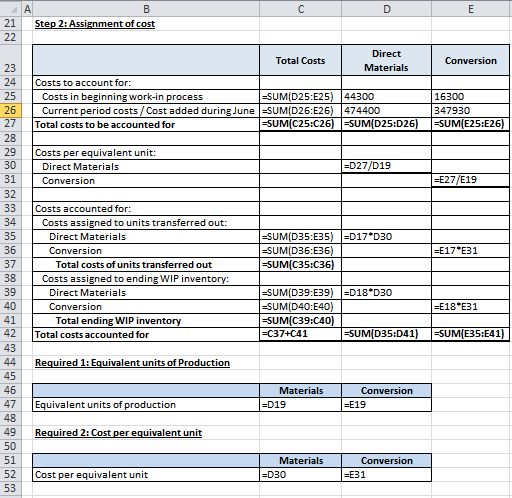Click the =SUM(C25:C26) cell
The width and height of the screenshot is (512, 498).
tap(300, 124)
